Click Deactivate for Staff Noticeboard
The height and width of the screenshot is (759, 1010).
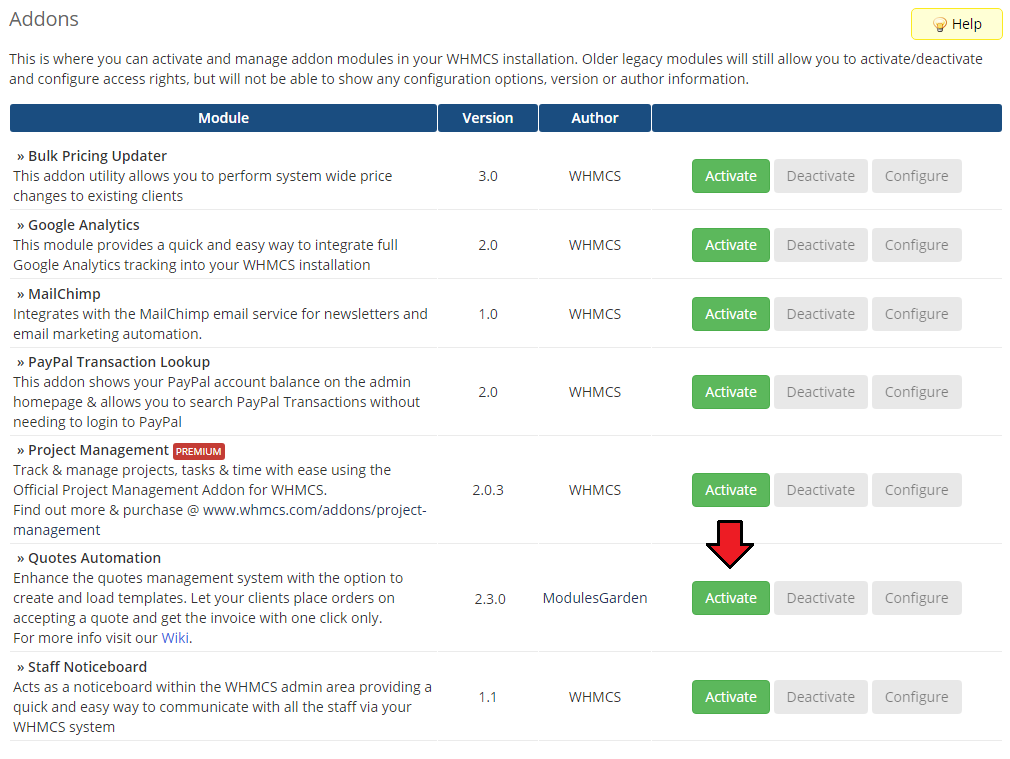[x=821, y=697]
